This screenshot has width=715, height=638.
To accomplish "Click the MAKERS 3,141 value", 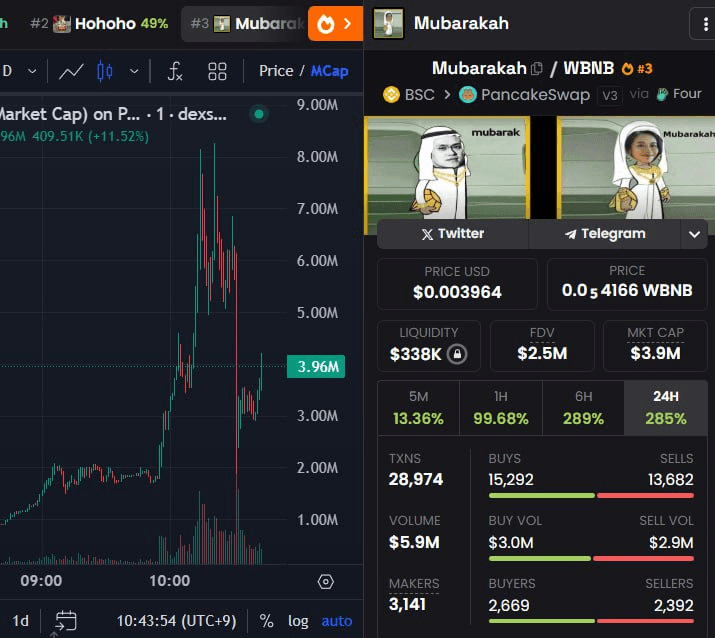I will pyautogui.click(x=407, y=605).
